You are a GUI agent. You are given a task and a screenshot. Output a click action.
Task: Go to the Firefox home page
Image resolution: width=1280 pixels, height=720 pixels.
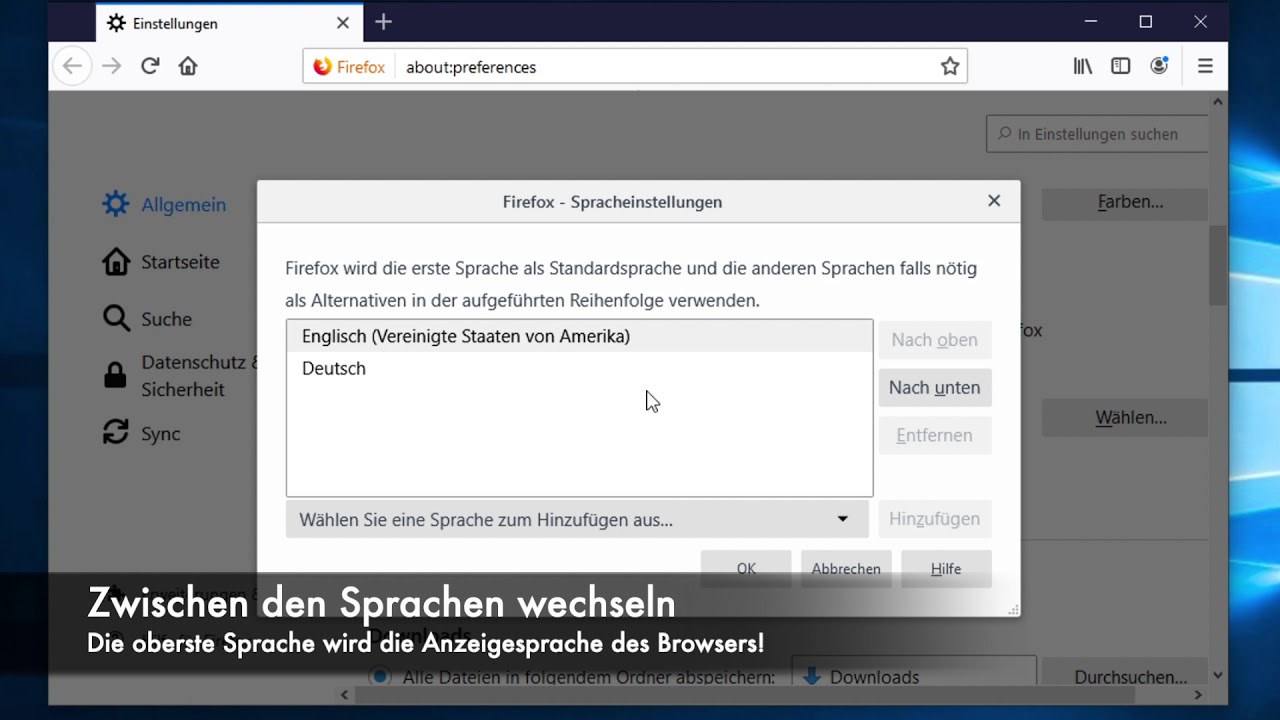pyautogui.click(x=188, y=67)
